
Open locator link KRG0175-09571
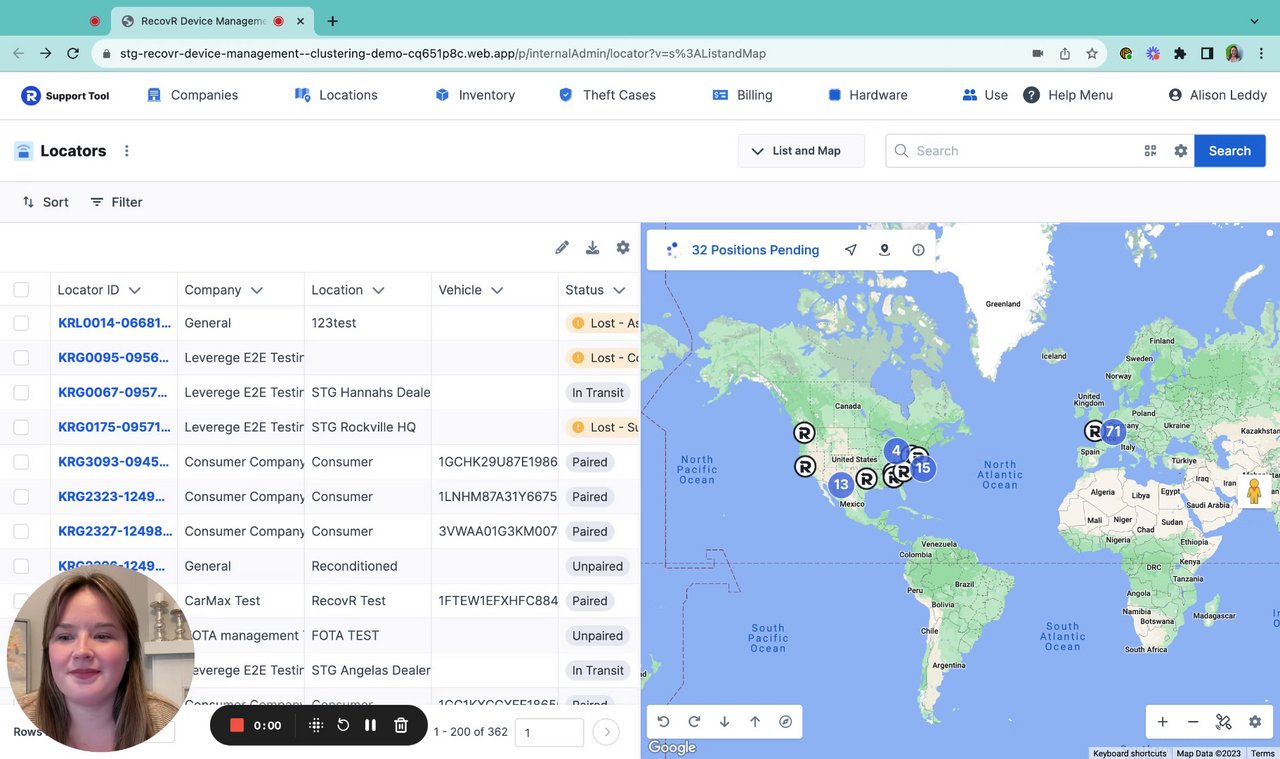pos(115,427)
